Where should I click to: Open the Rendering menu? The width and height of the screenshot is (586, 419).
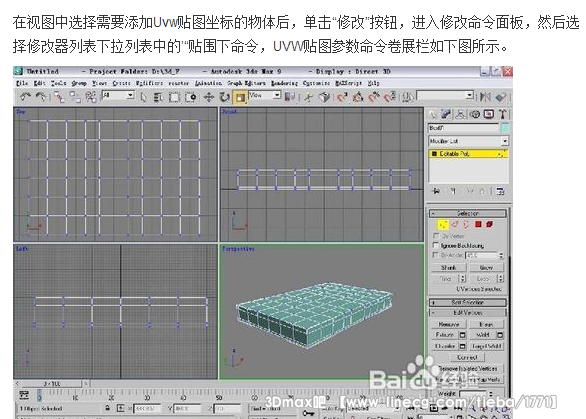tap(284, 83)
